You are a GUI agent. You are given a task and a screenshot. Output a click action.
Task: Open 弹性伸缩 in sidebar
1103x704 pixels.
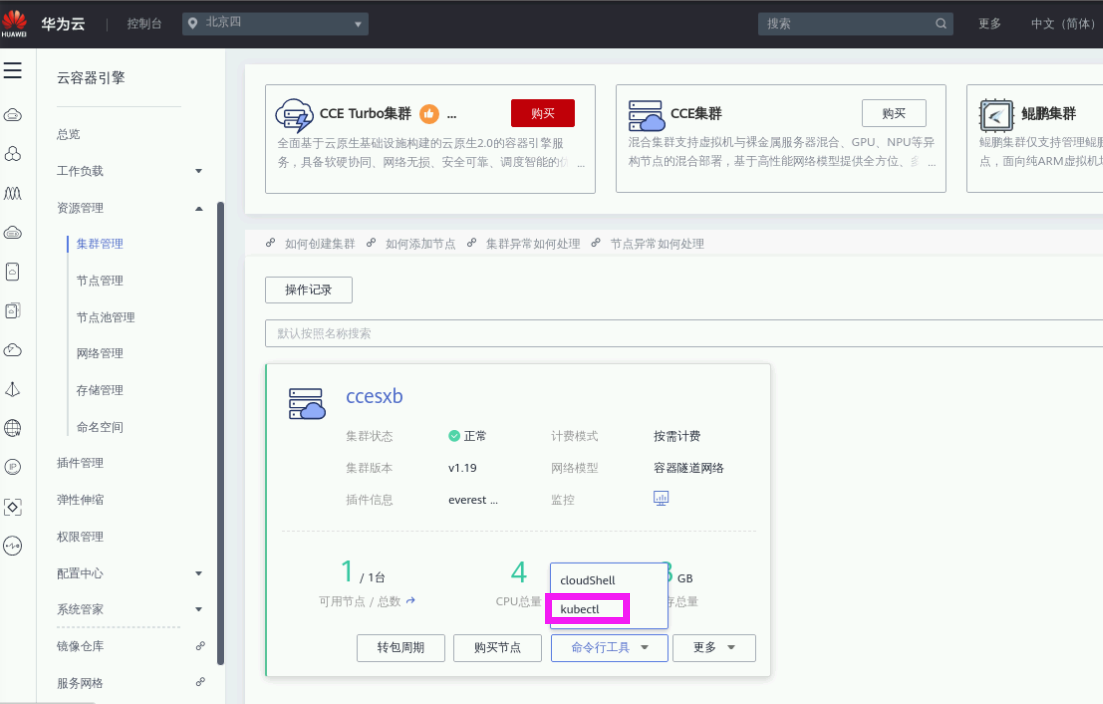pos(80,500)
